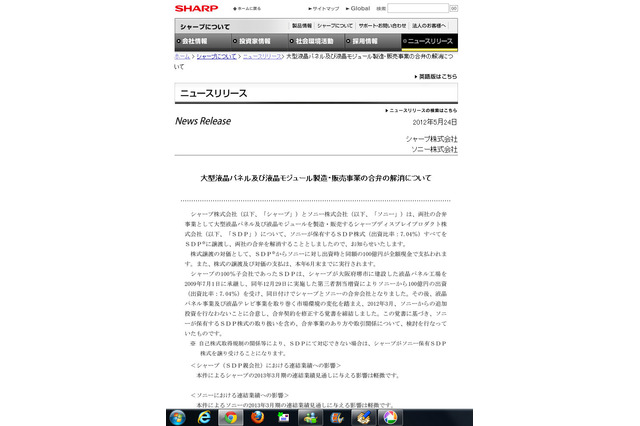Open the paint brush taskbar application
Image resolution: width=640 pixels, height=426 pixels.
click(363, 417)
